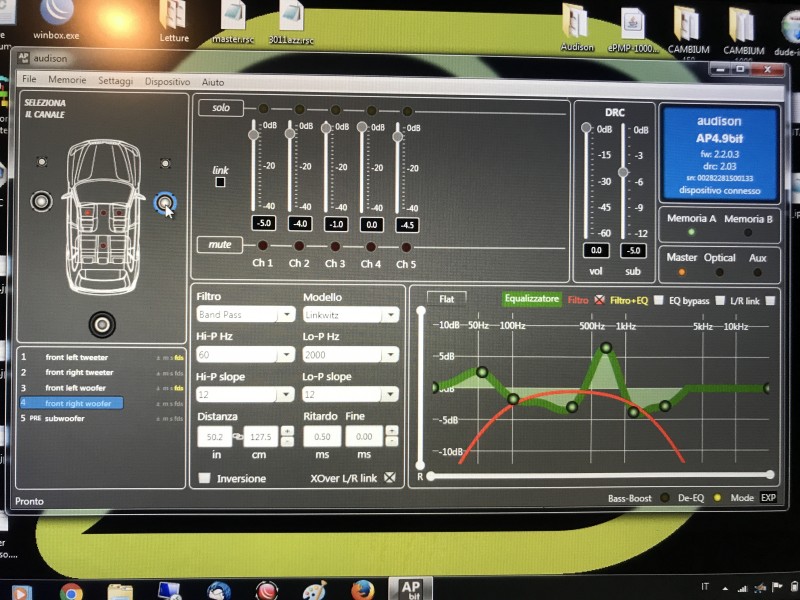Open the Lo-P Hz dropdown
800x600 pixels.
[x=351, y=355]
